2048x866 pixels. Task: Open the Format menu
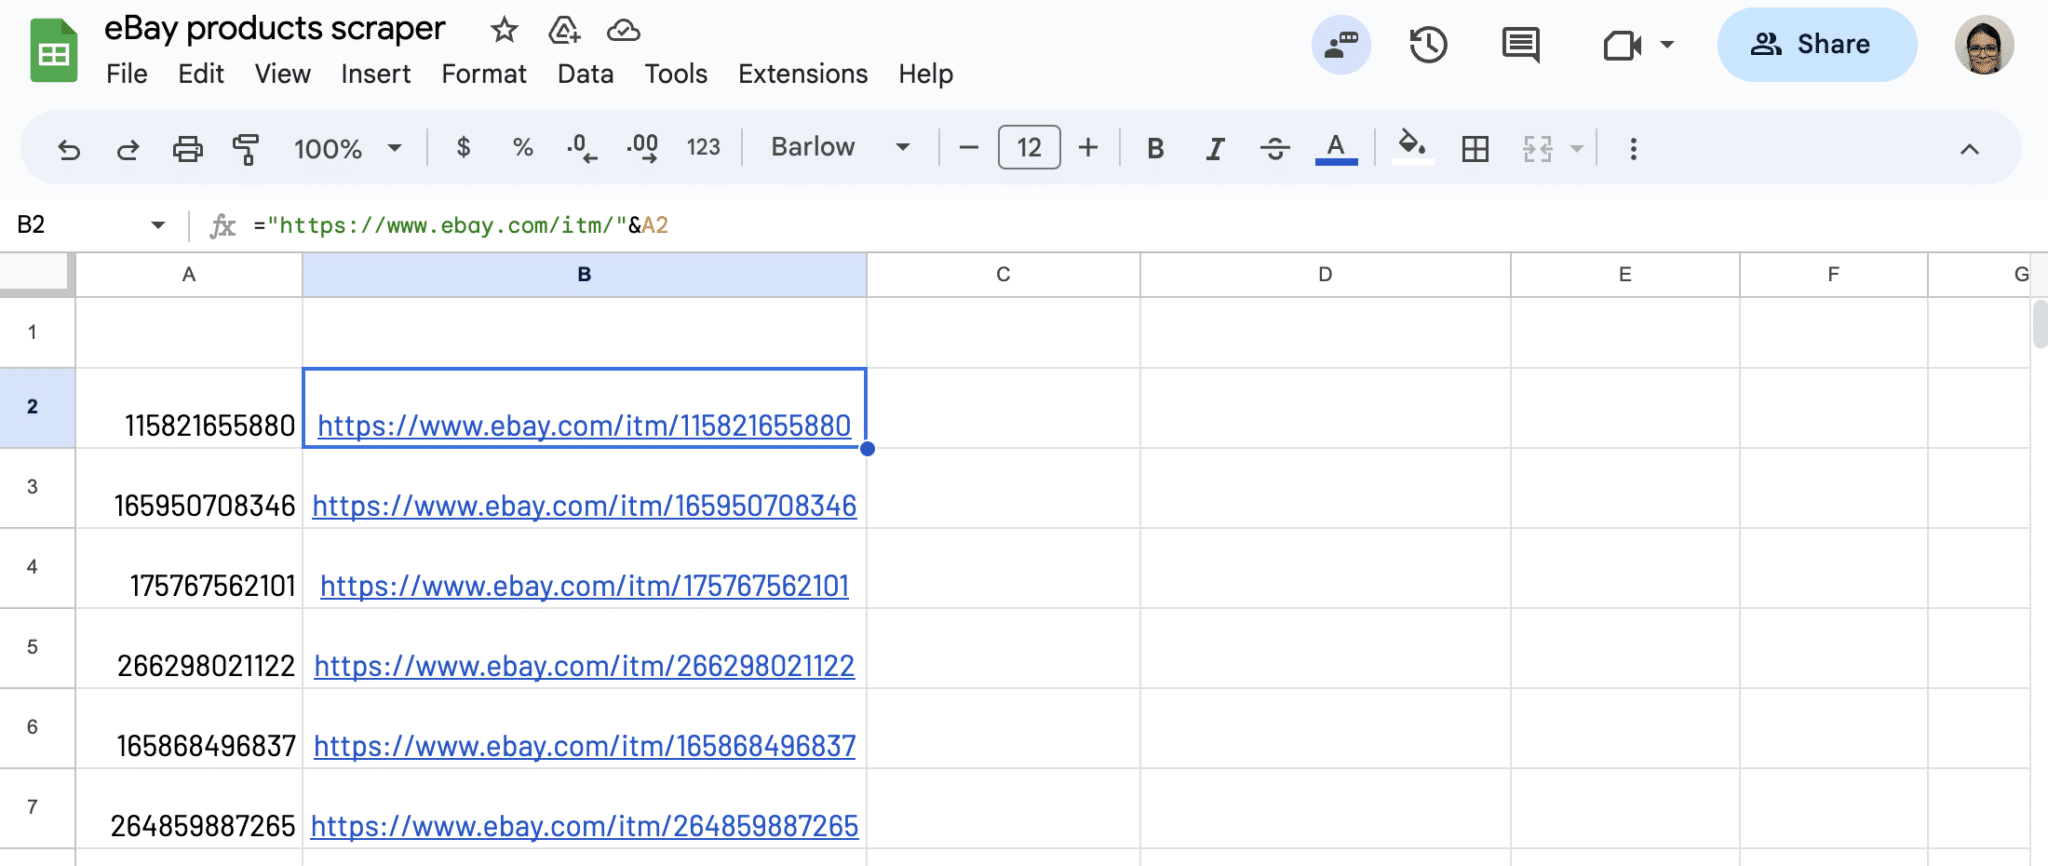484,74
